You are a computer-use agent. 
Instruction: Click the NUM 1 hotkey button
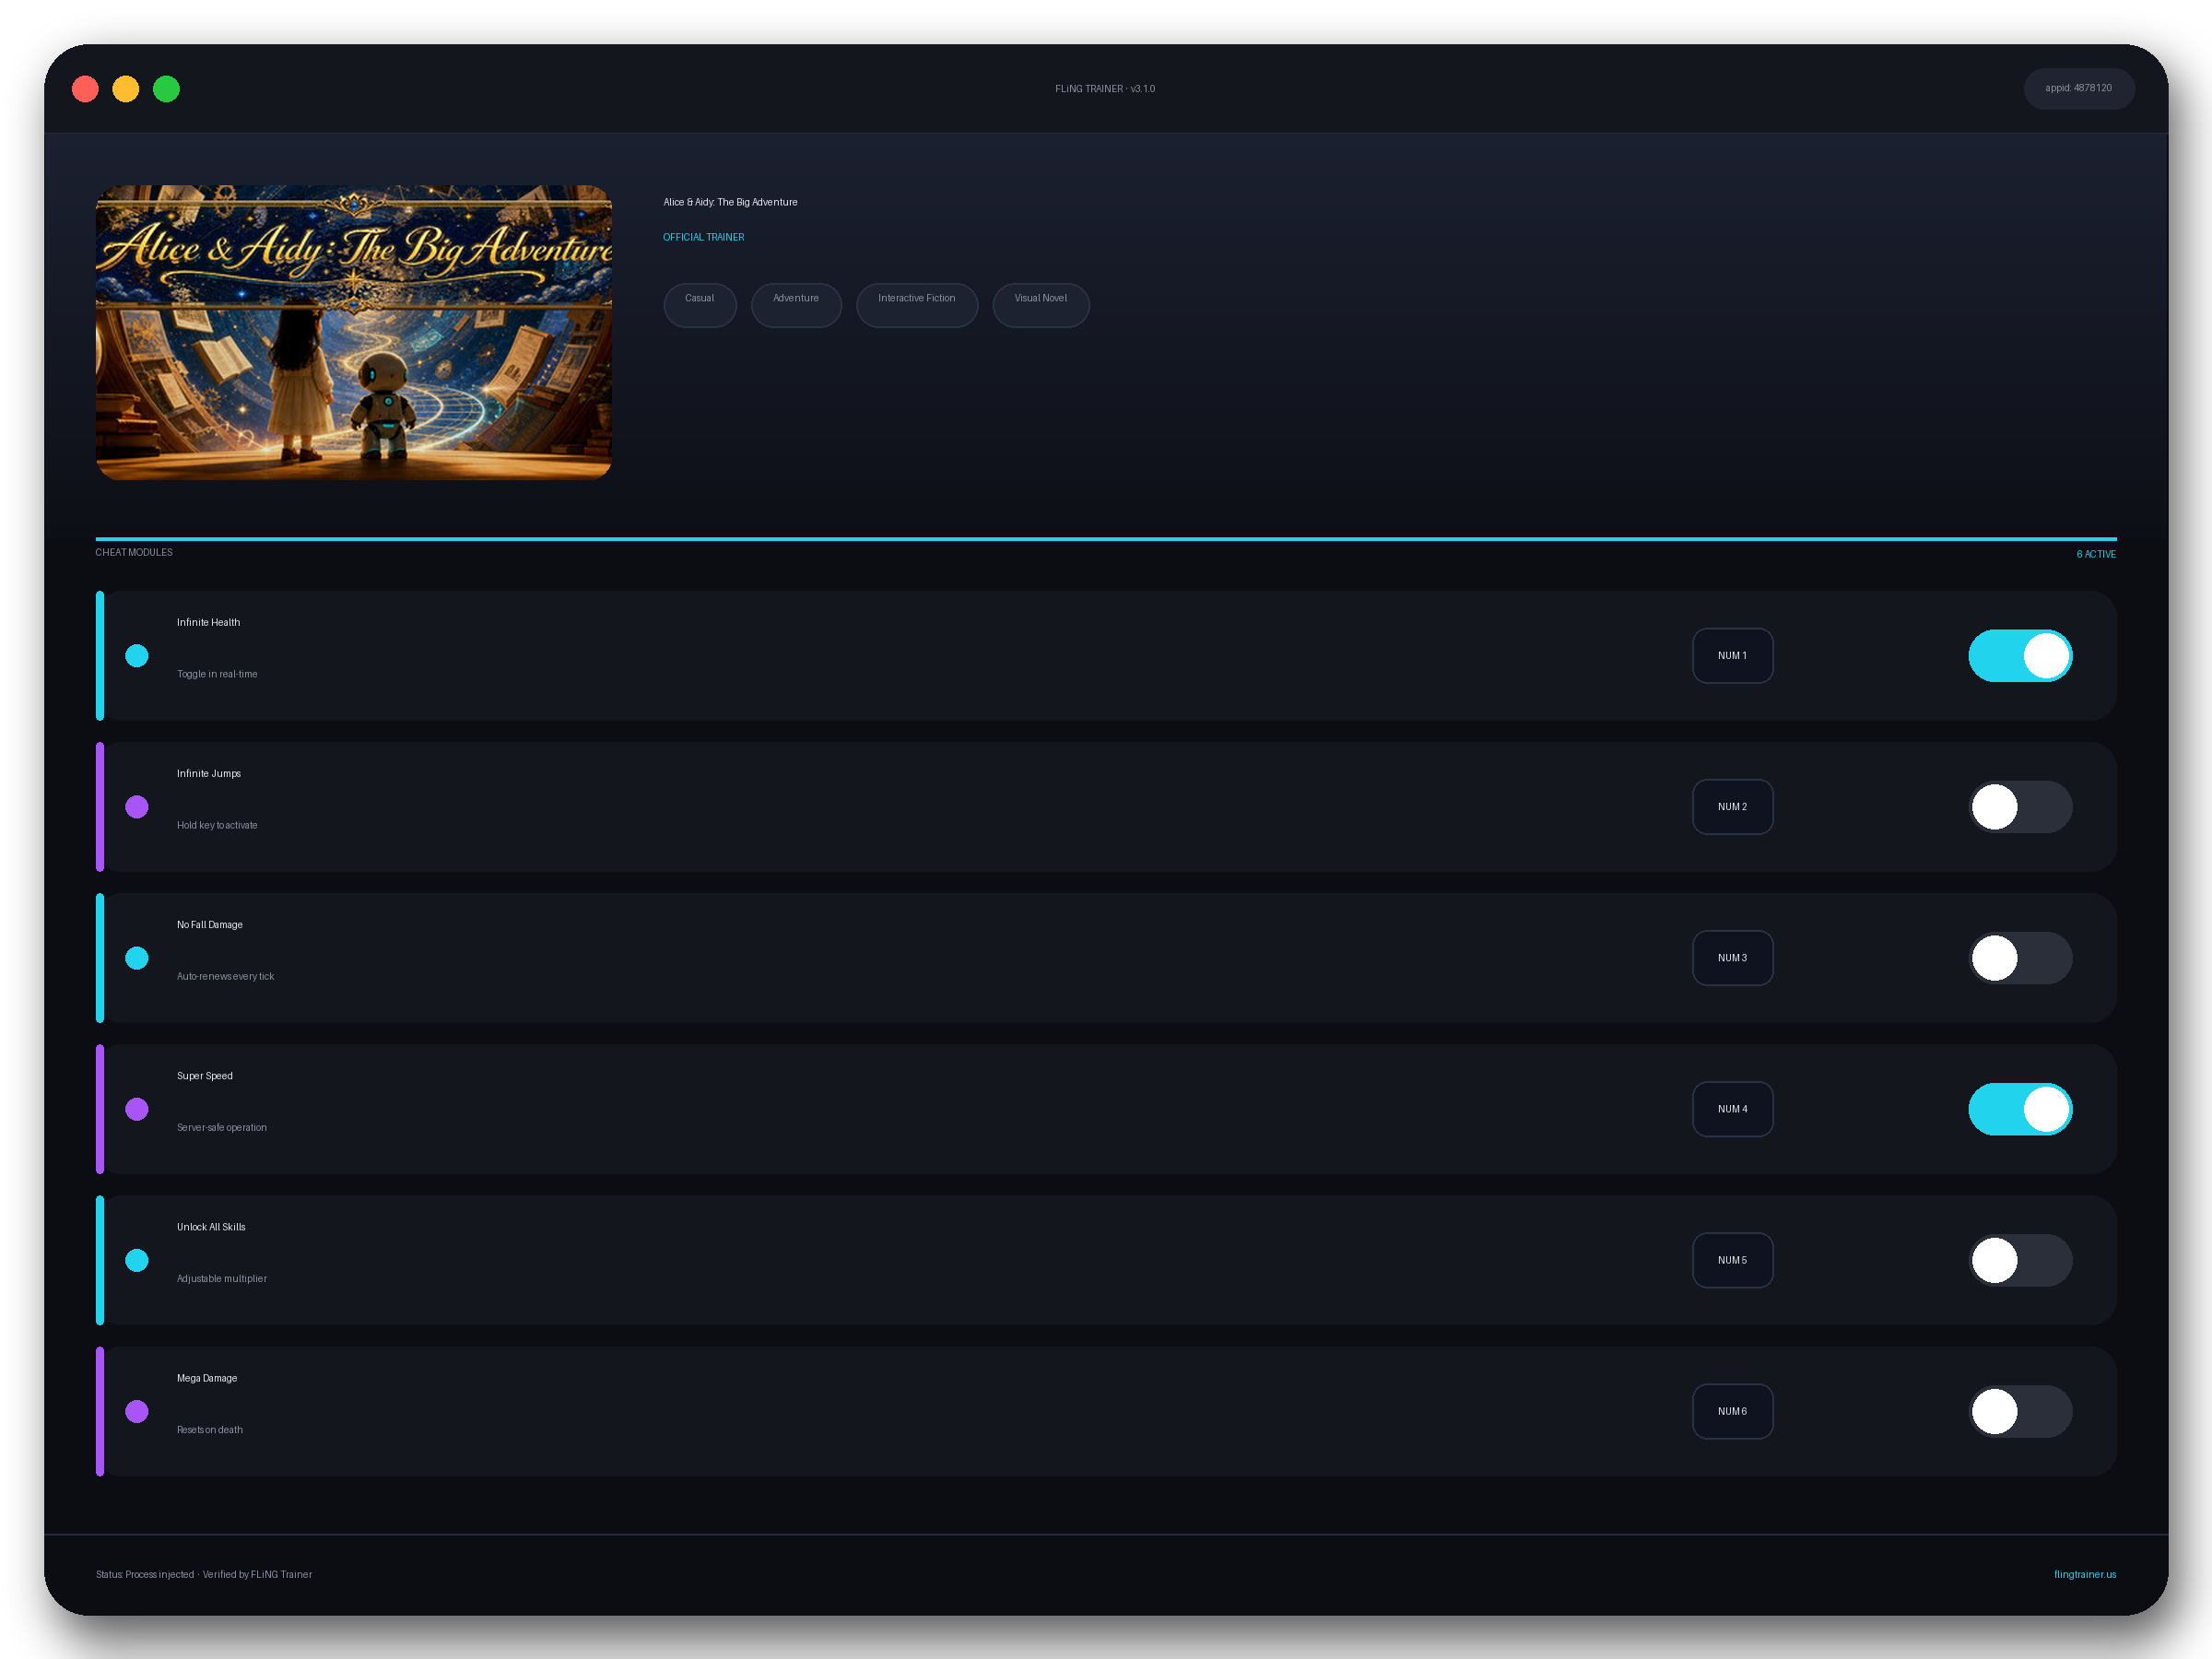(1732, 656)
